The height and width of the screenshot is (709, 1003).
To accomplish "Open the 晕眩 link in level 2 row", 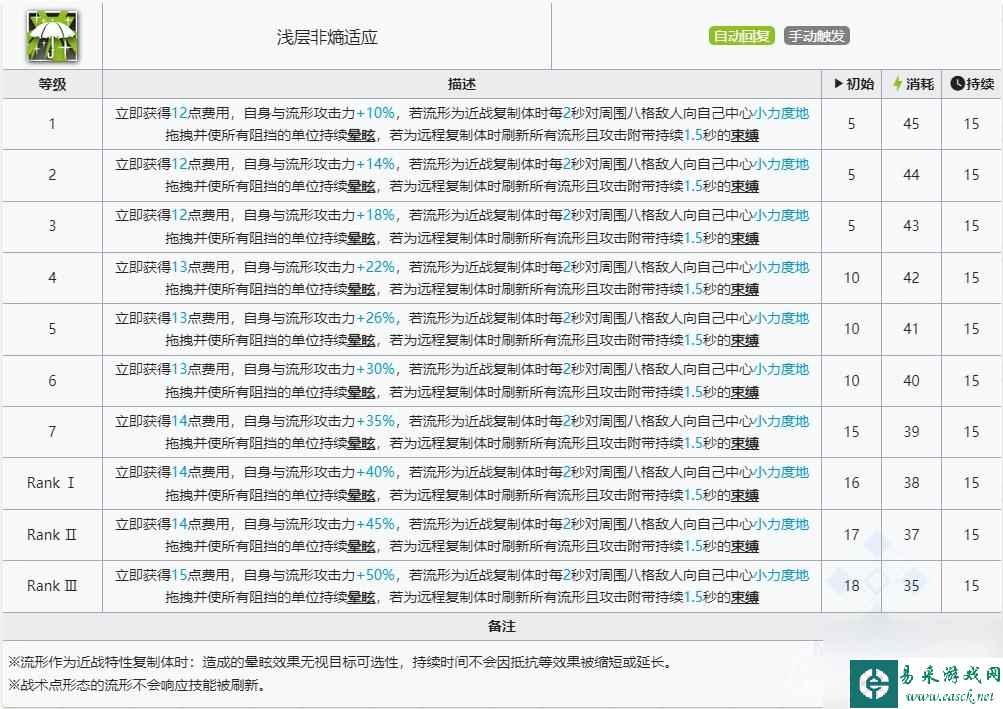I will pos(361,186).
